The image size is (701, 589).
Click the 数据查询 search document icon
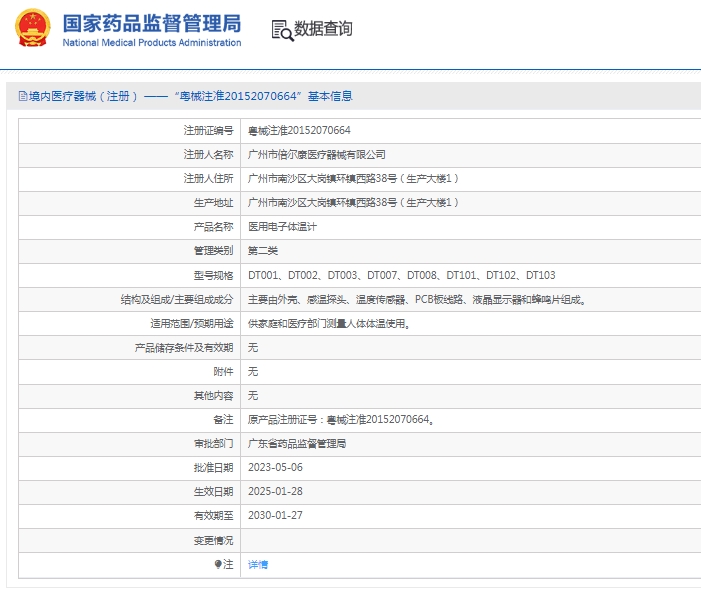point(282,30)
